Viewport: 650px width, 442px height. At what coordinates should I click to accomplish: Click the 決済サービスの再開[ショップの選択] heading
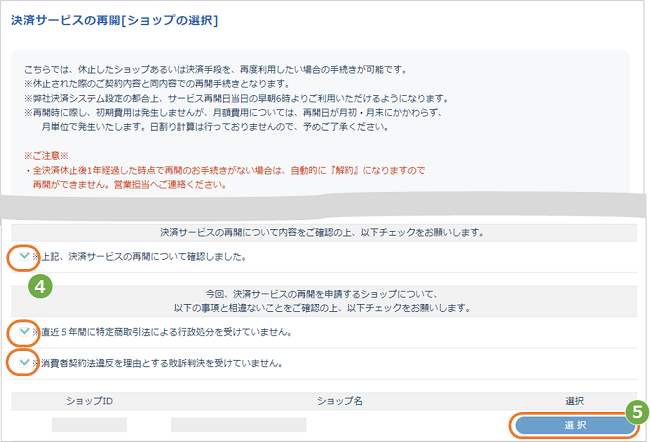(x=114, y=20)
